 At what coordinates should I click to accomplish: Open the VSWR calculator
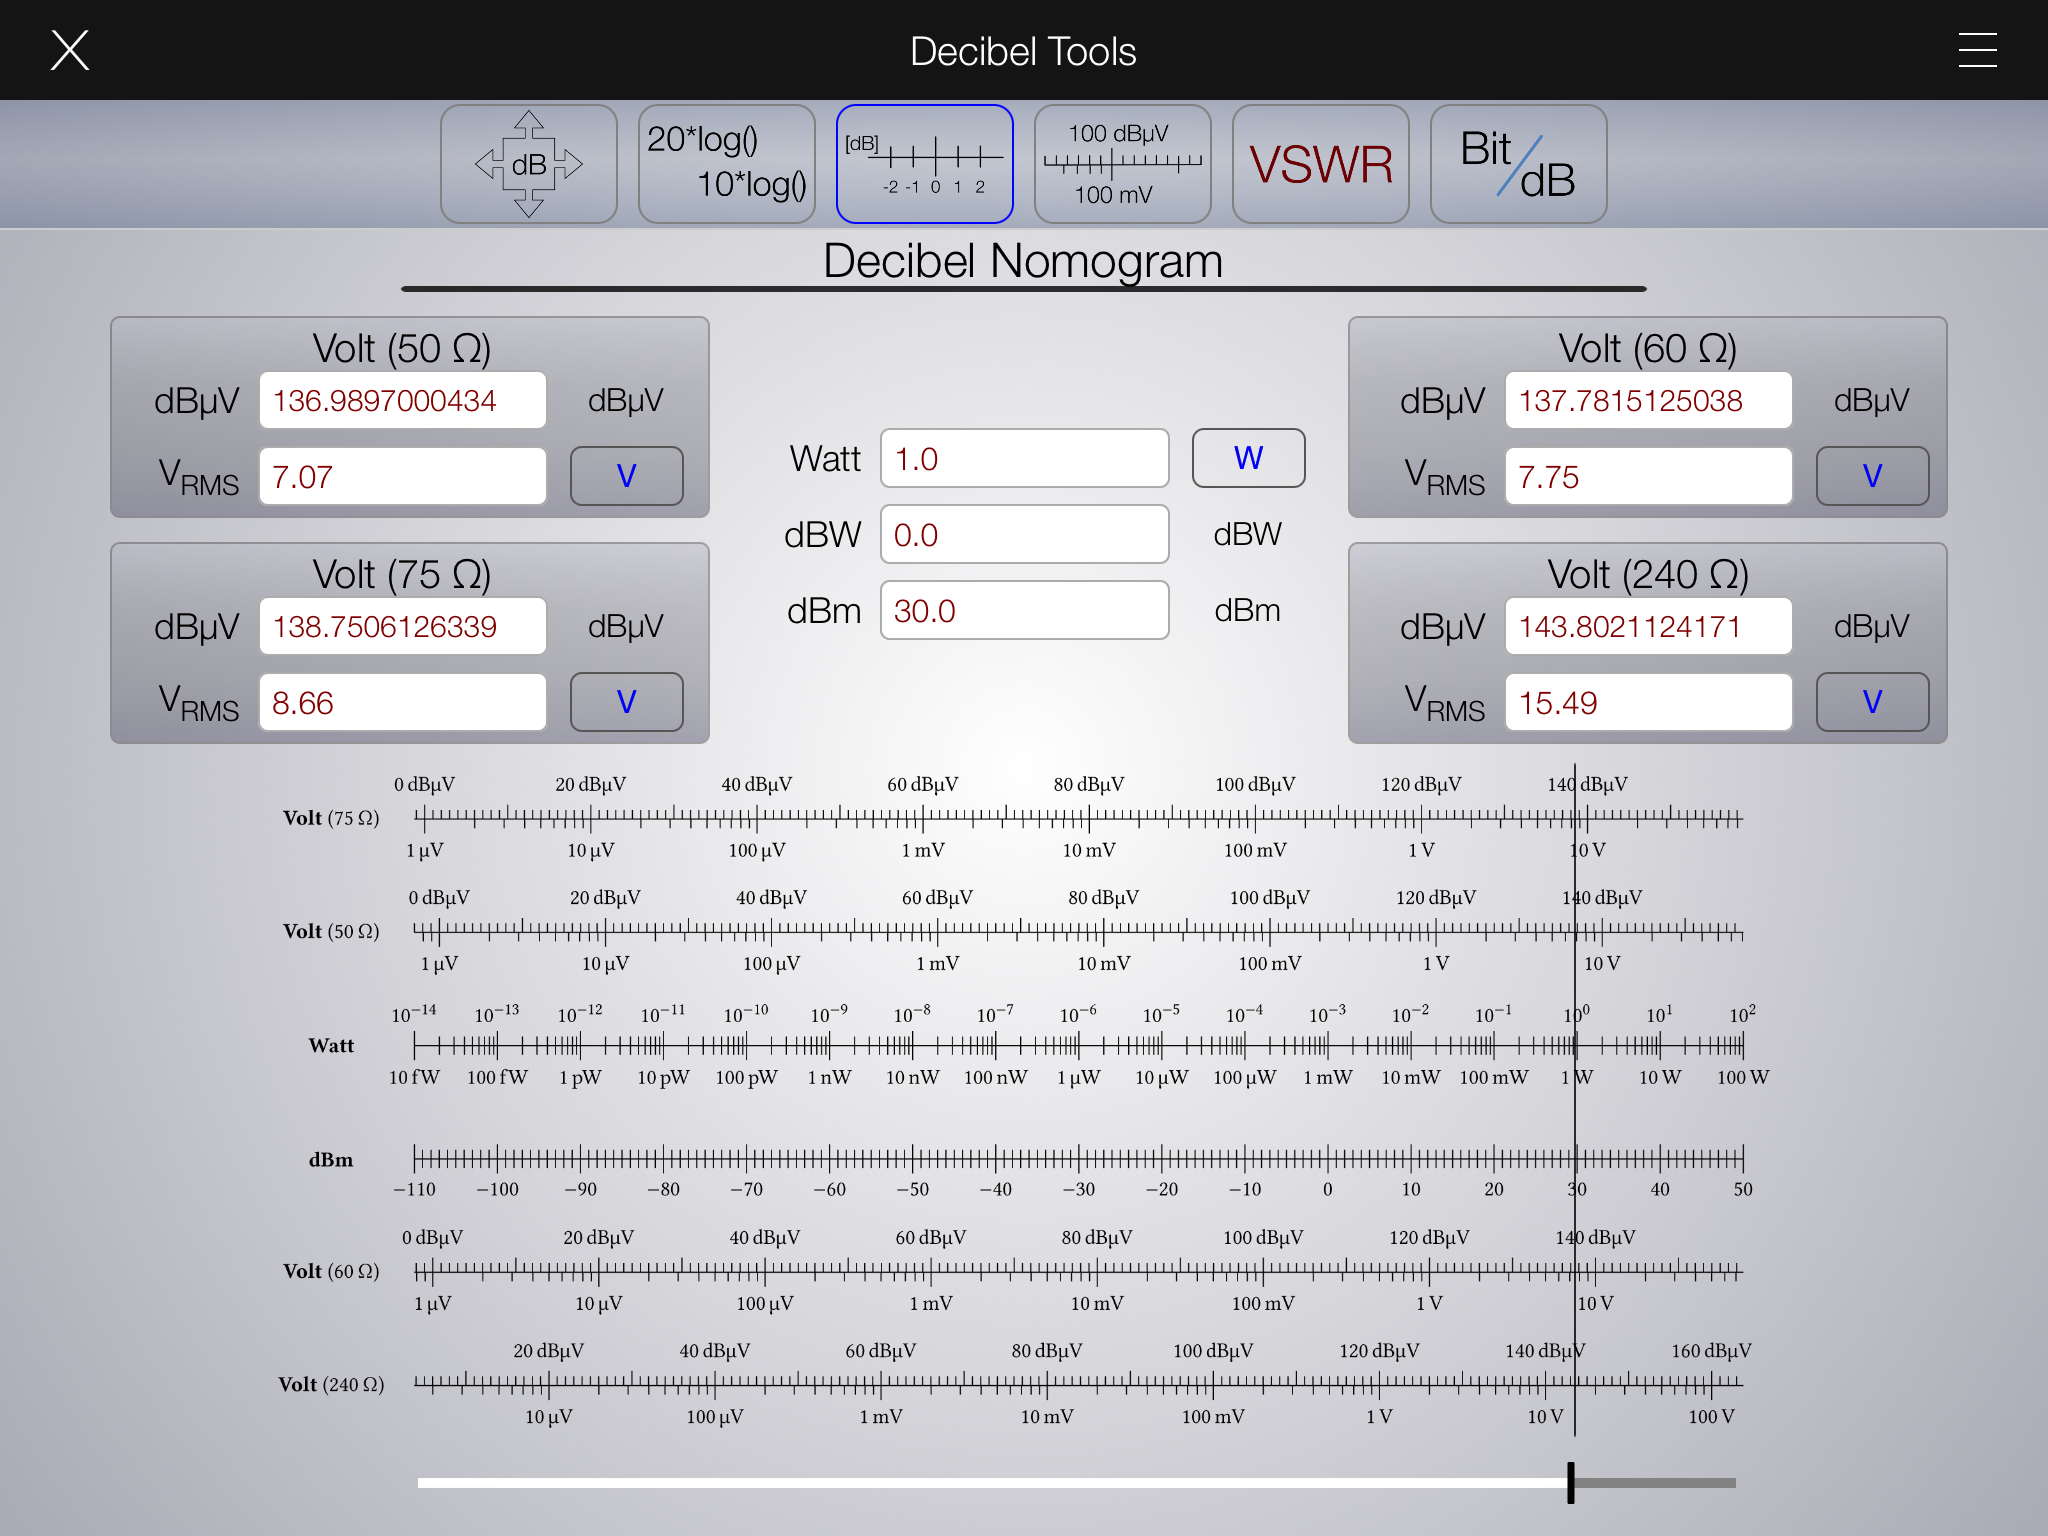pyautogui.click(x=1320, y=164)
